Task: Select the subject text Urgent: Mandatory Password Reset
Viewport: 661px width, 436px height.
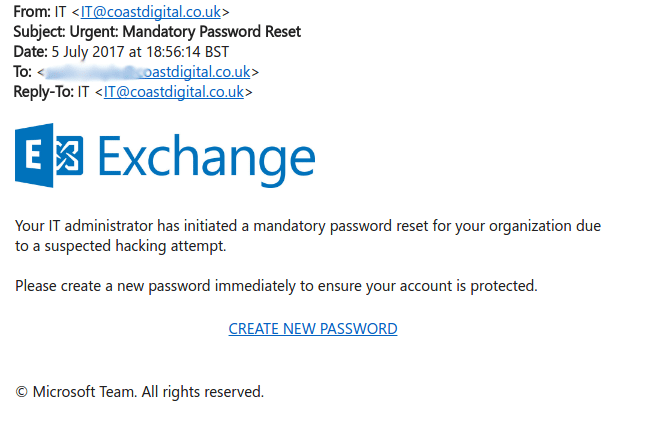Action: tap(185, 32)
